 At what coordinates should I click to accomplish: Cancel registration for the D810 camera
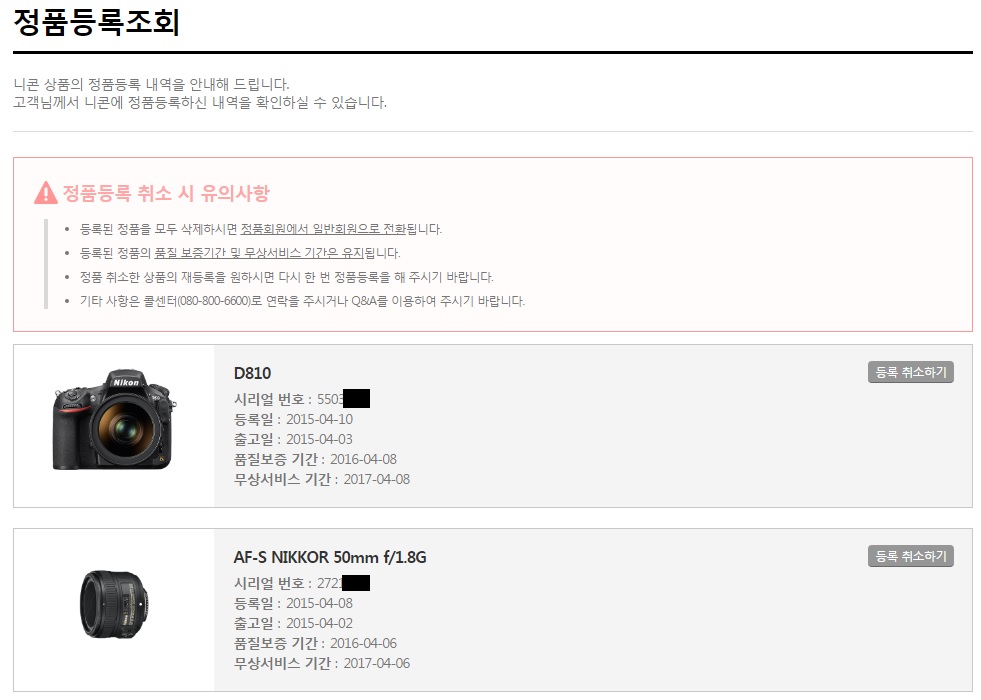[x=910, y=372]
